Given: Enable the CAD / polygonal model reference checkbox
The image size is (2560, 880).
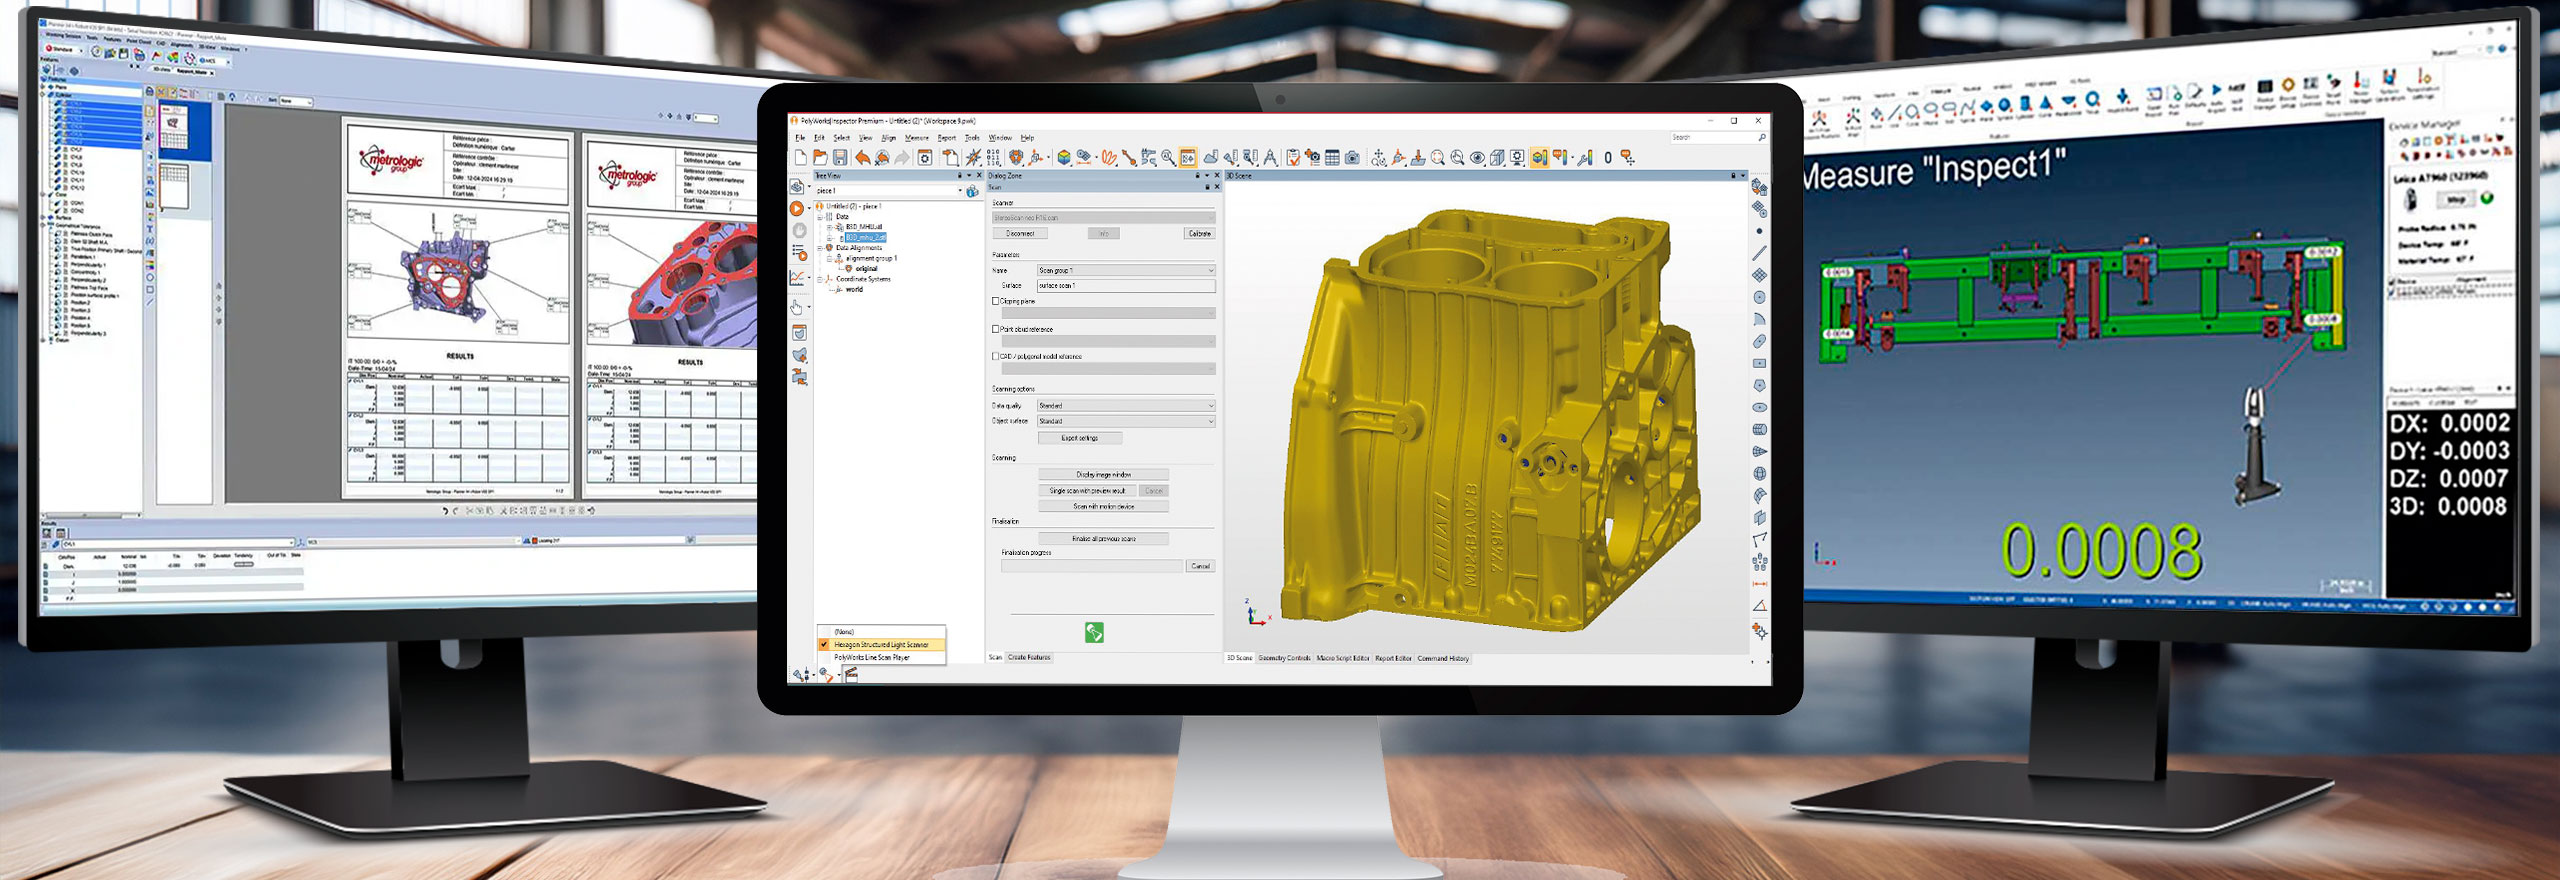Looking at the screenshot, I should (x=995, y=356).
